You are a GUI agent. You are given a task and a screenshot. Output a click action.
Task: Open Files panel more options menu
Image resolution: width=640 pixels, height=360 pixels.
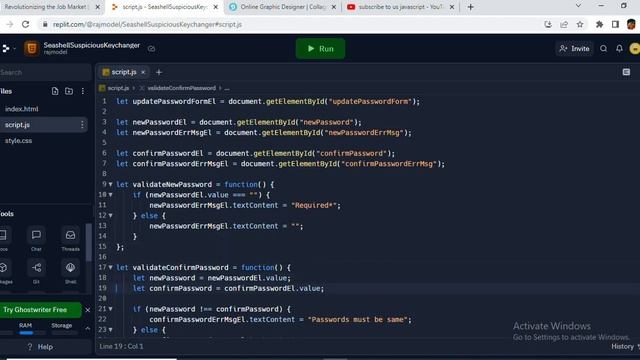[83, 91]
